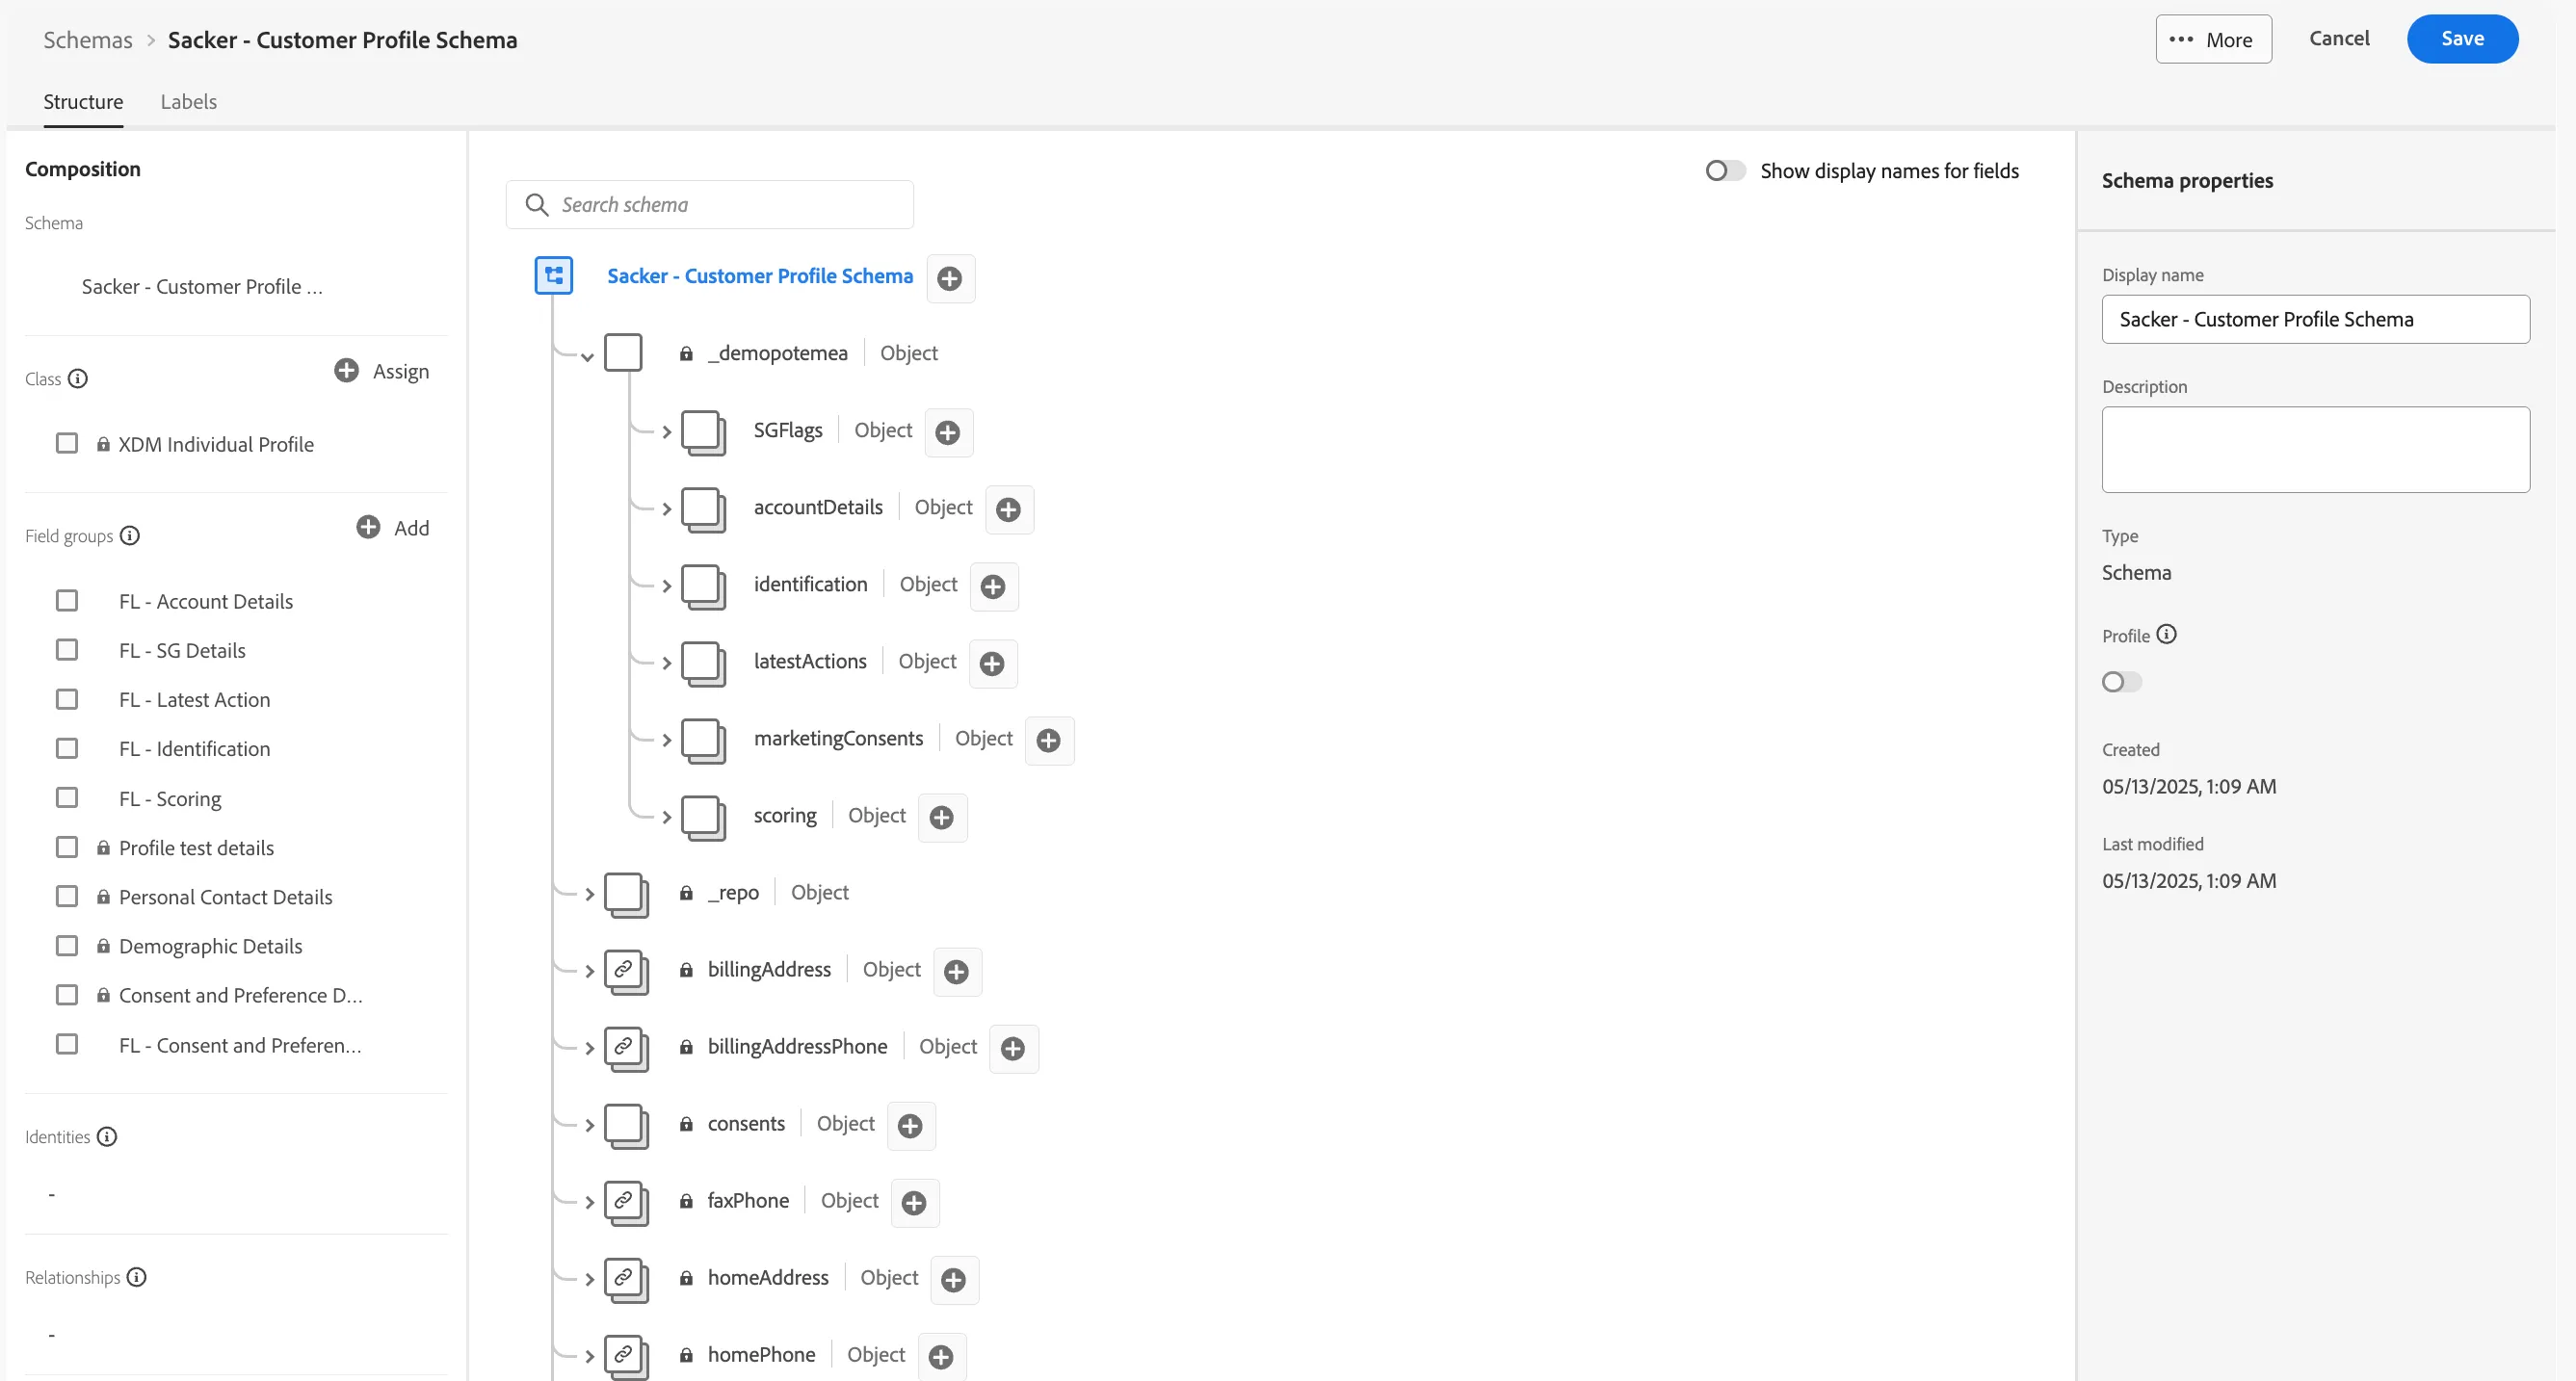Open the Class info icon

(x=77, y=378)
